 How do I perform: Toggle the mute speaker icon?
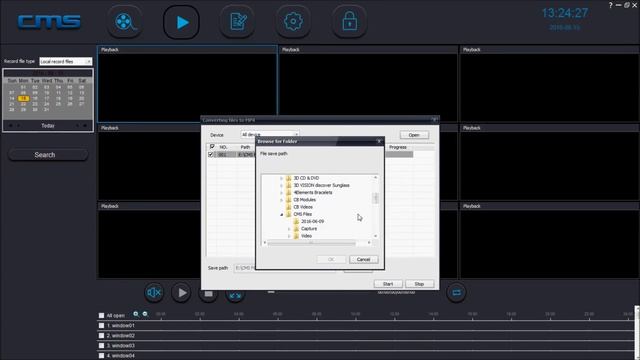[x=154, y=293]
